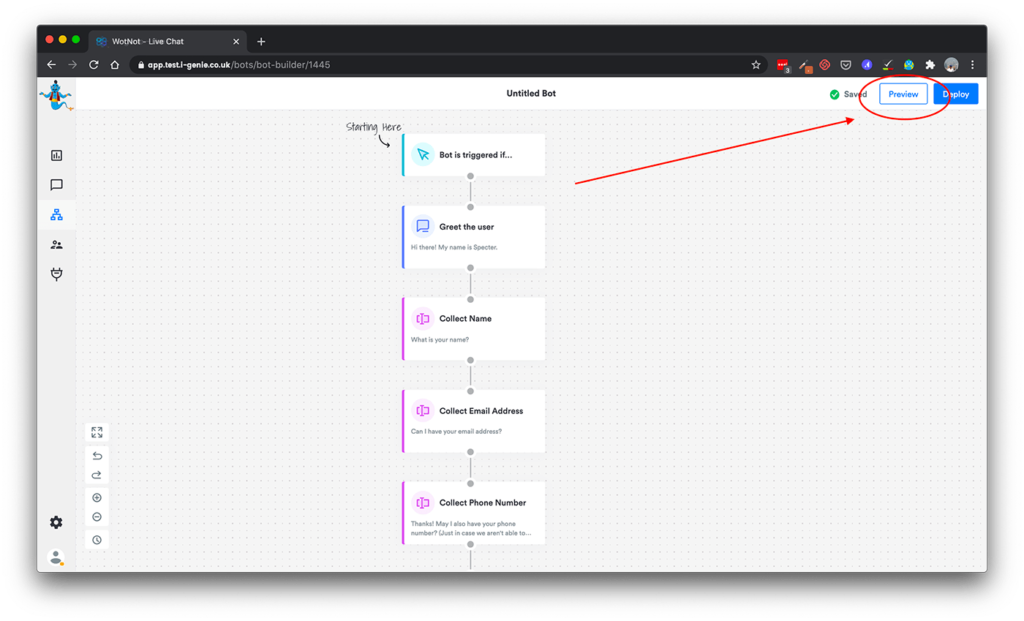This screenshot has height=621, width=1024.
Task: Open the contacts sidebar icon
Action: 56,245
